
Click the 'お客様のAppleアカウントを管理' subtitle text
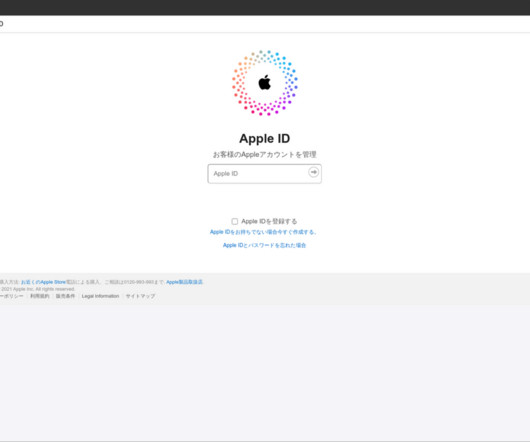click(x=265, y=155)
